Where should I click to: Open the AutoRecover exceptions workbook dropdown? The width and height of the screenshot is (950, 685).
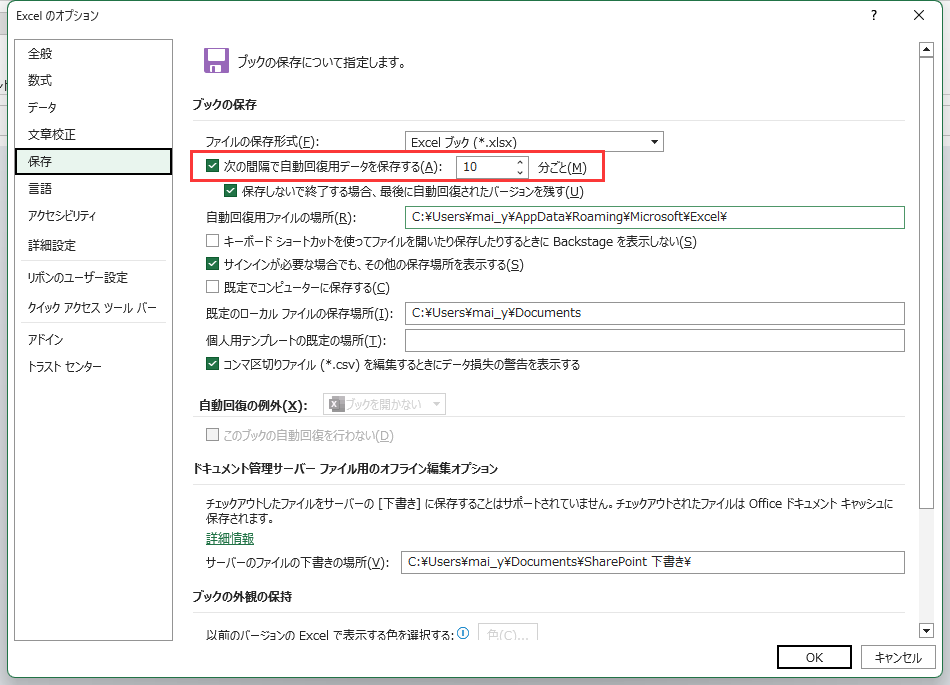pyautogui.click(x=384, y=404)
